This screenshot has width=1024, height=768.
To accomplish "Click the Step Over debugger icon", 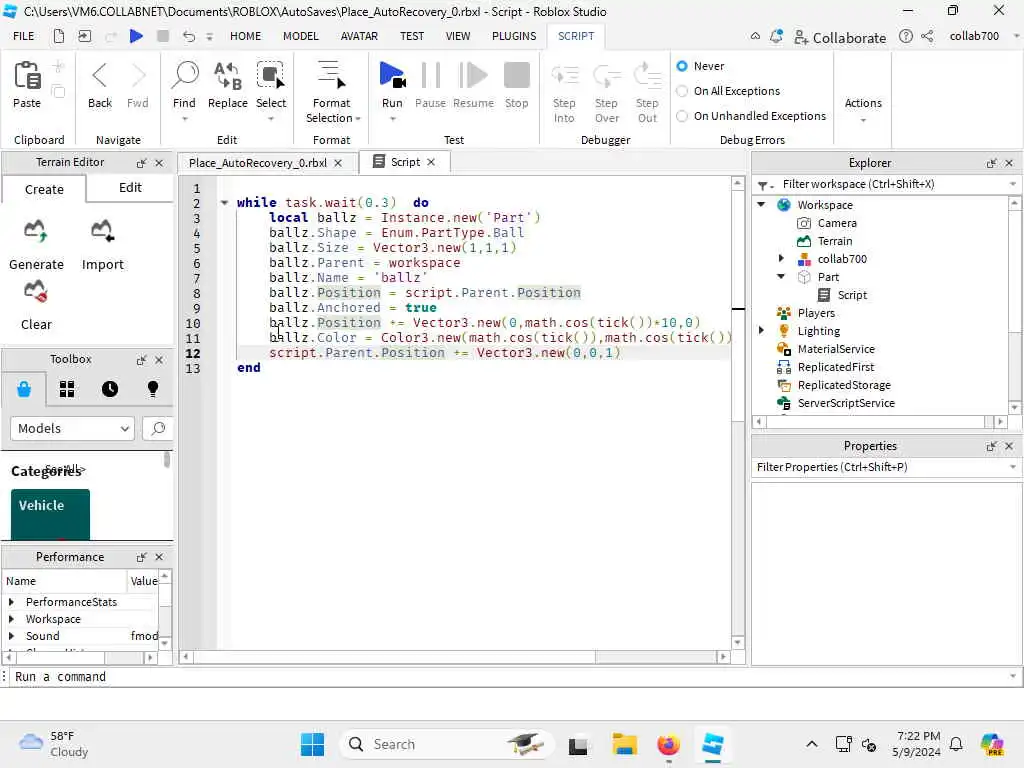I will pos(606,76).
